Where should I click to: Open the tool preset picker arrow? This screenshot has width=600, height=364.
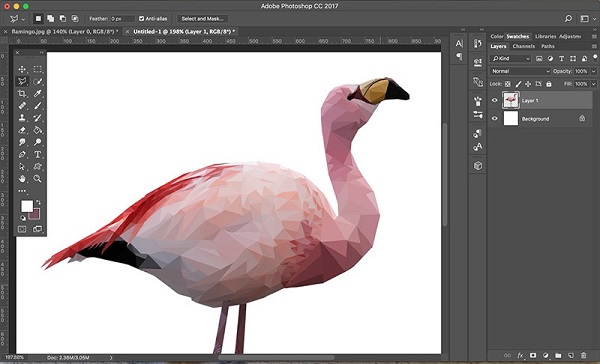coord(24,19)
